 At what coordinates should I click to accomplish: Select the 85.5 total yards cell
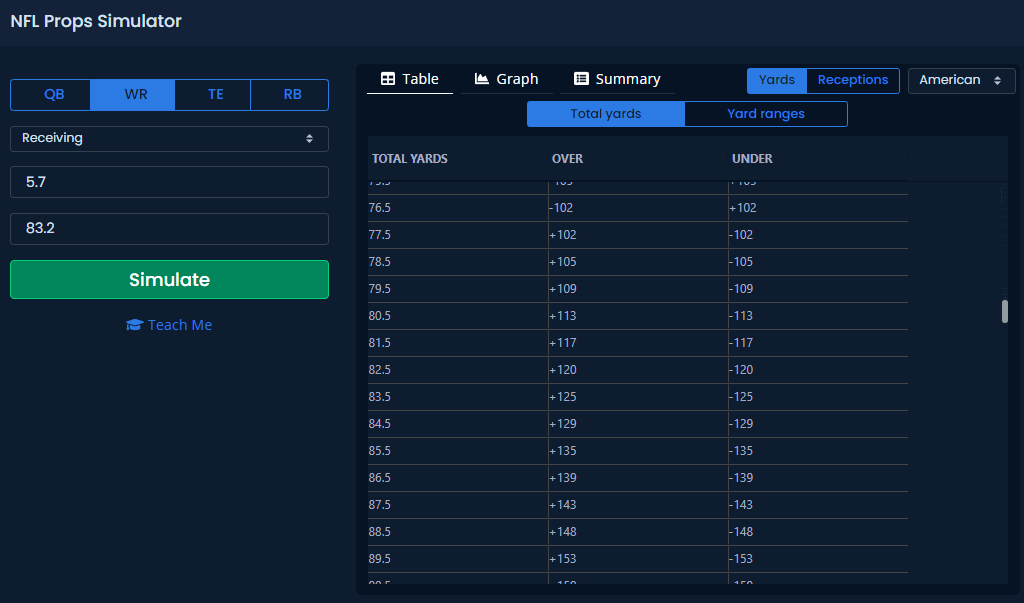(458, 451)
